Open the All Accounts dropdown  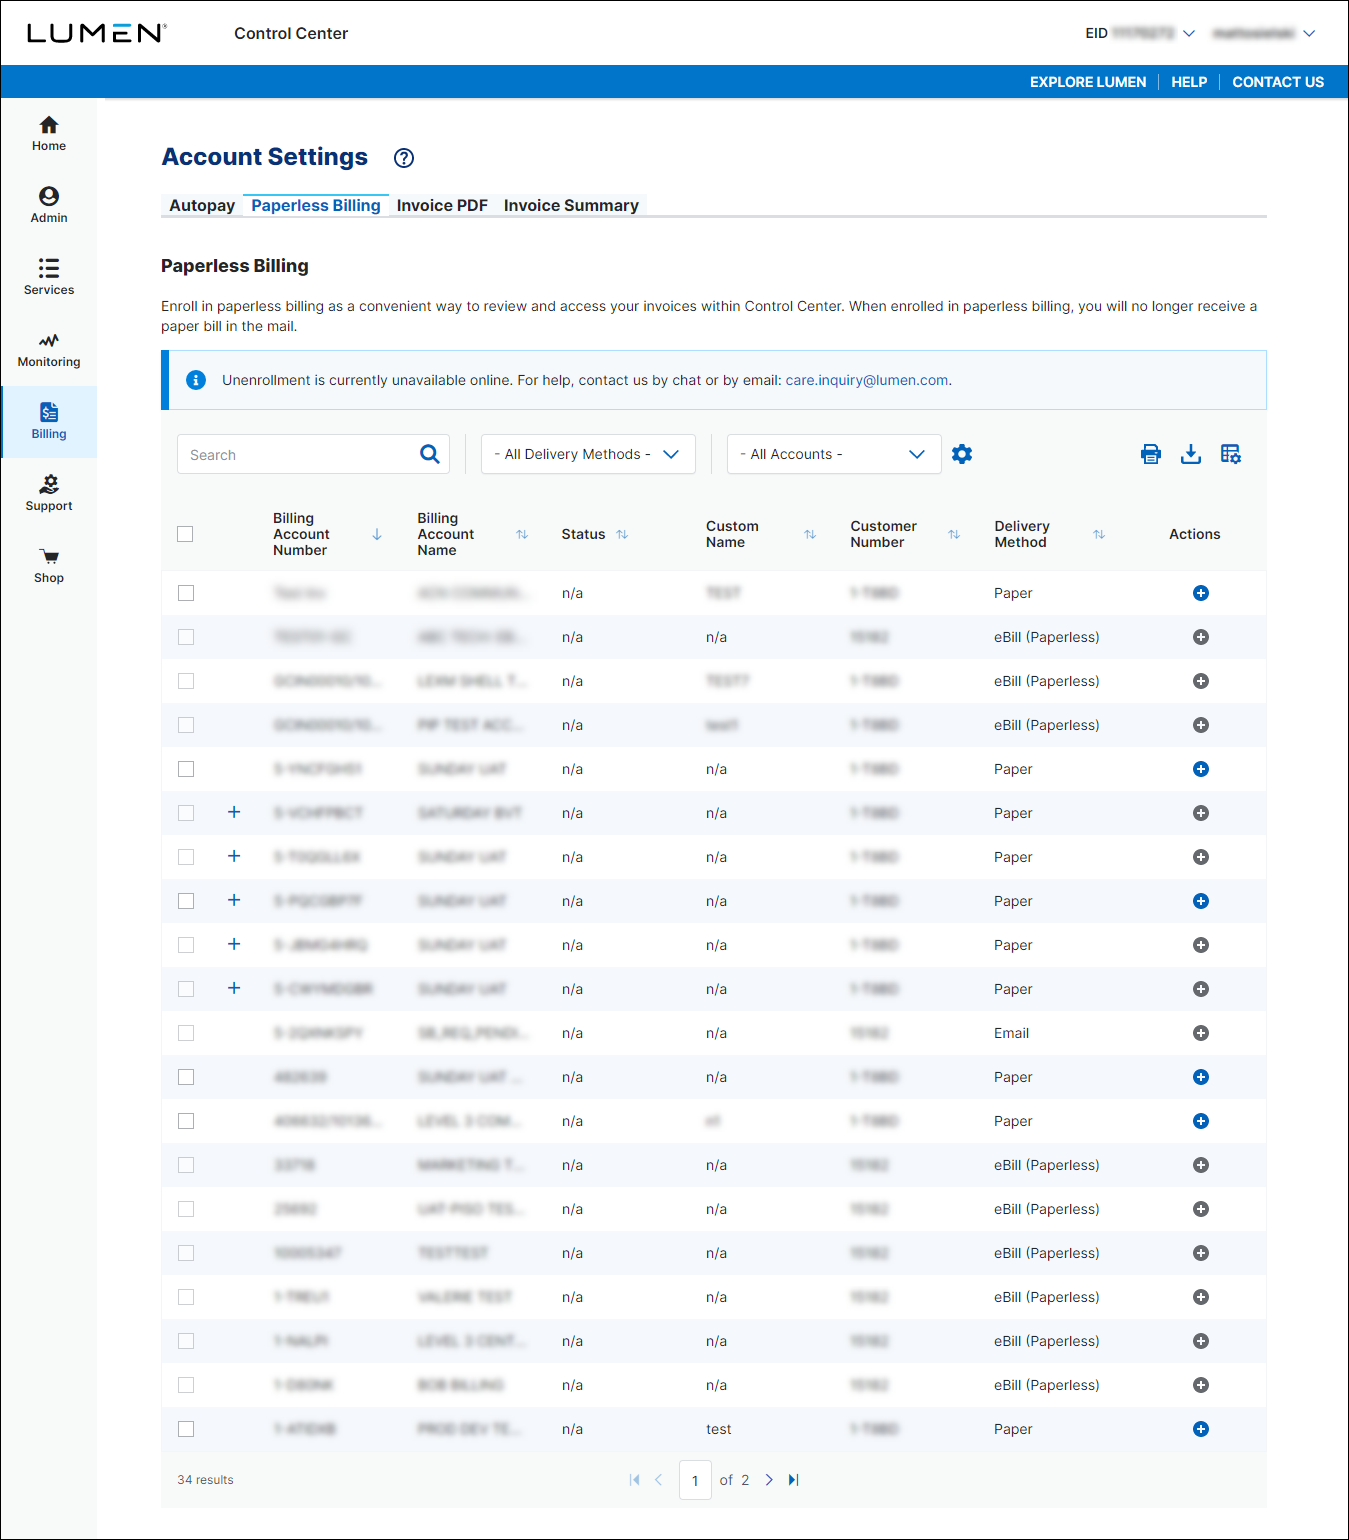[834, 454]
